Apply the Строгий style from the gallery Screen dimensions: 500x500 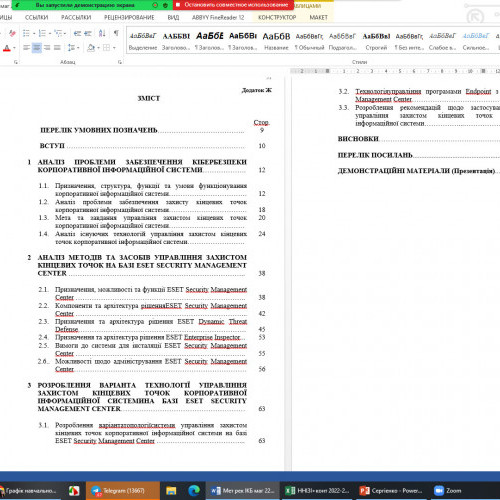click(376, 41)
